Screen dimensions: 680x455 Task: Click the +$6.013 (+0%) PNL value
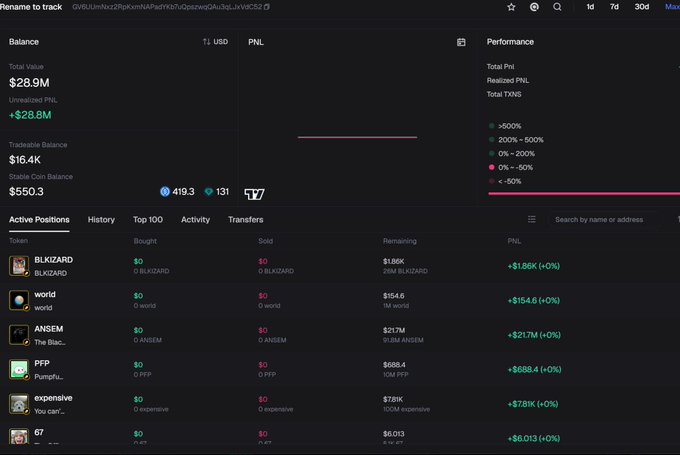click(534, 439)
